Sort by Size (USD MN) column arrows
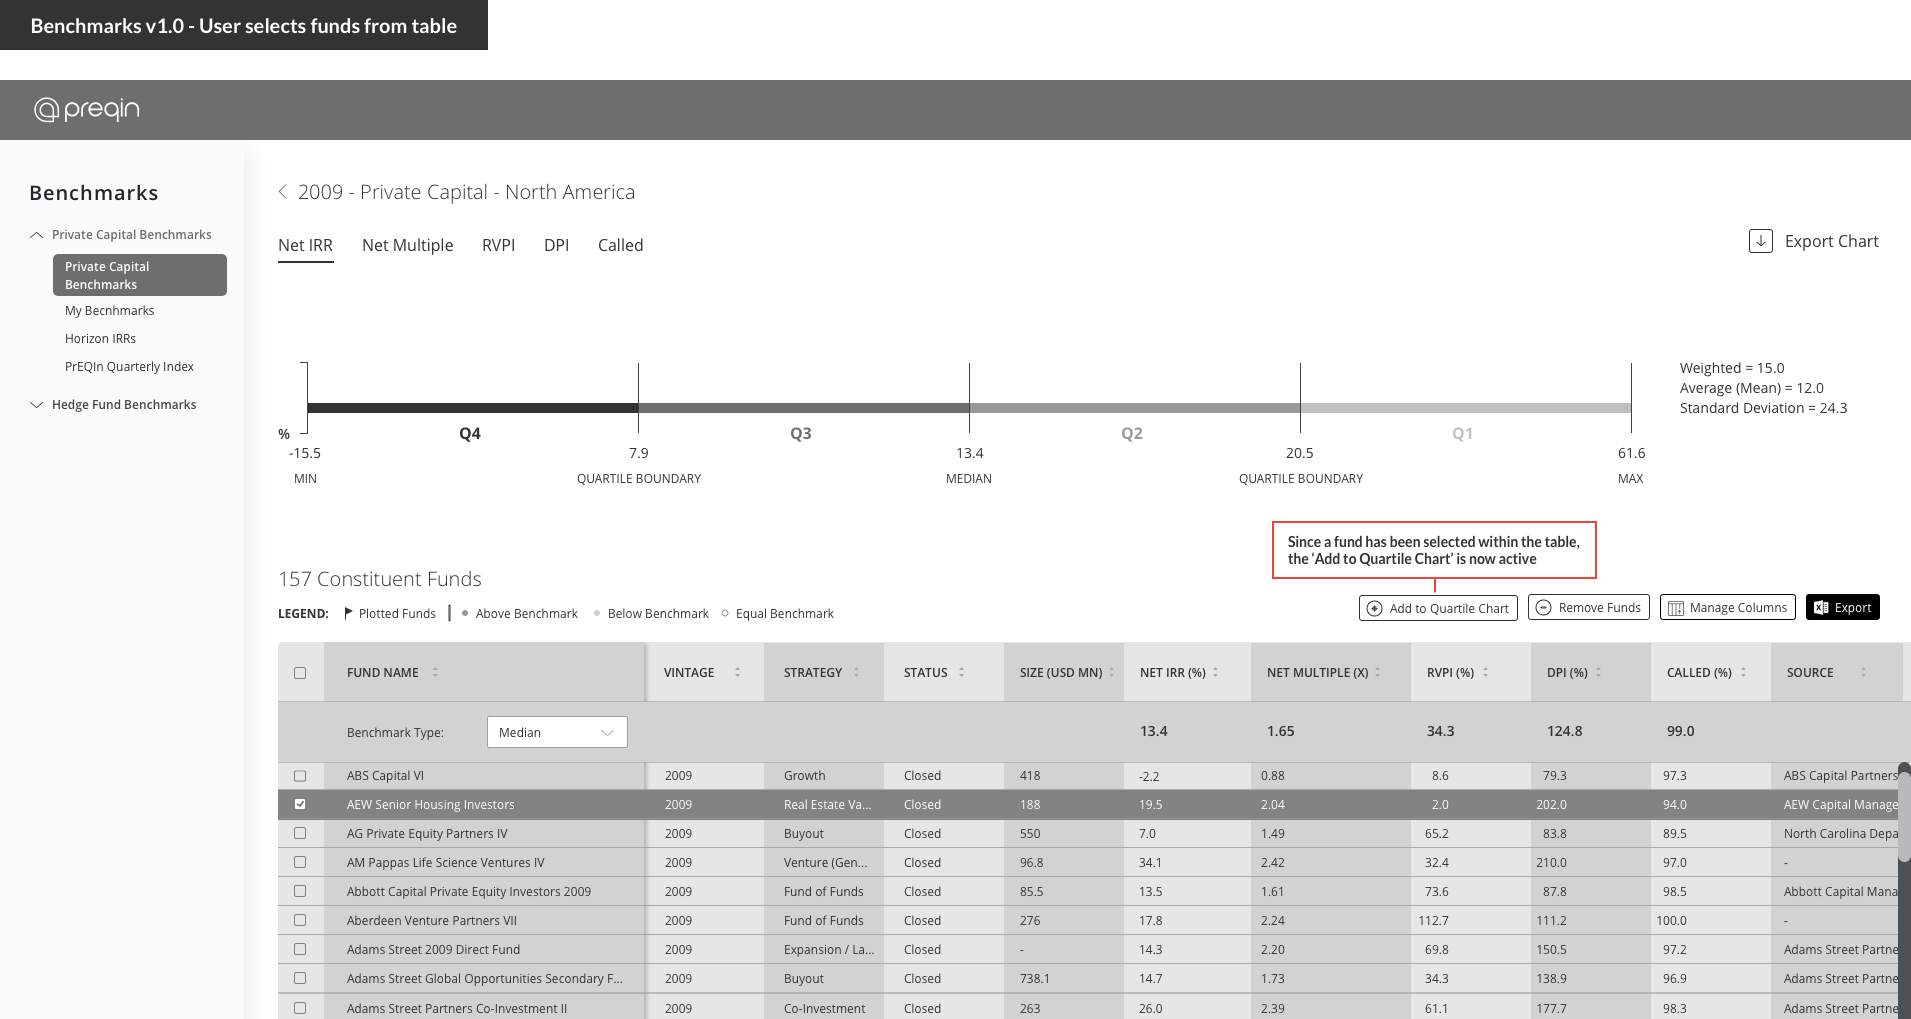Screen dimensions: 1911x1019 click(x=1111, y=672)
